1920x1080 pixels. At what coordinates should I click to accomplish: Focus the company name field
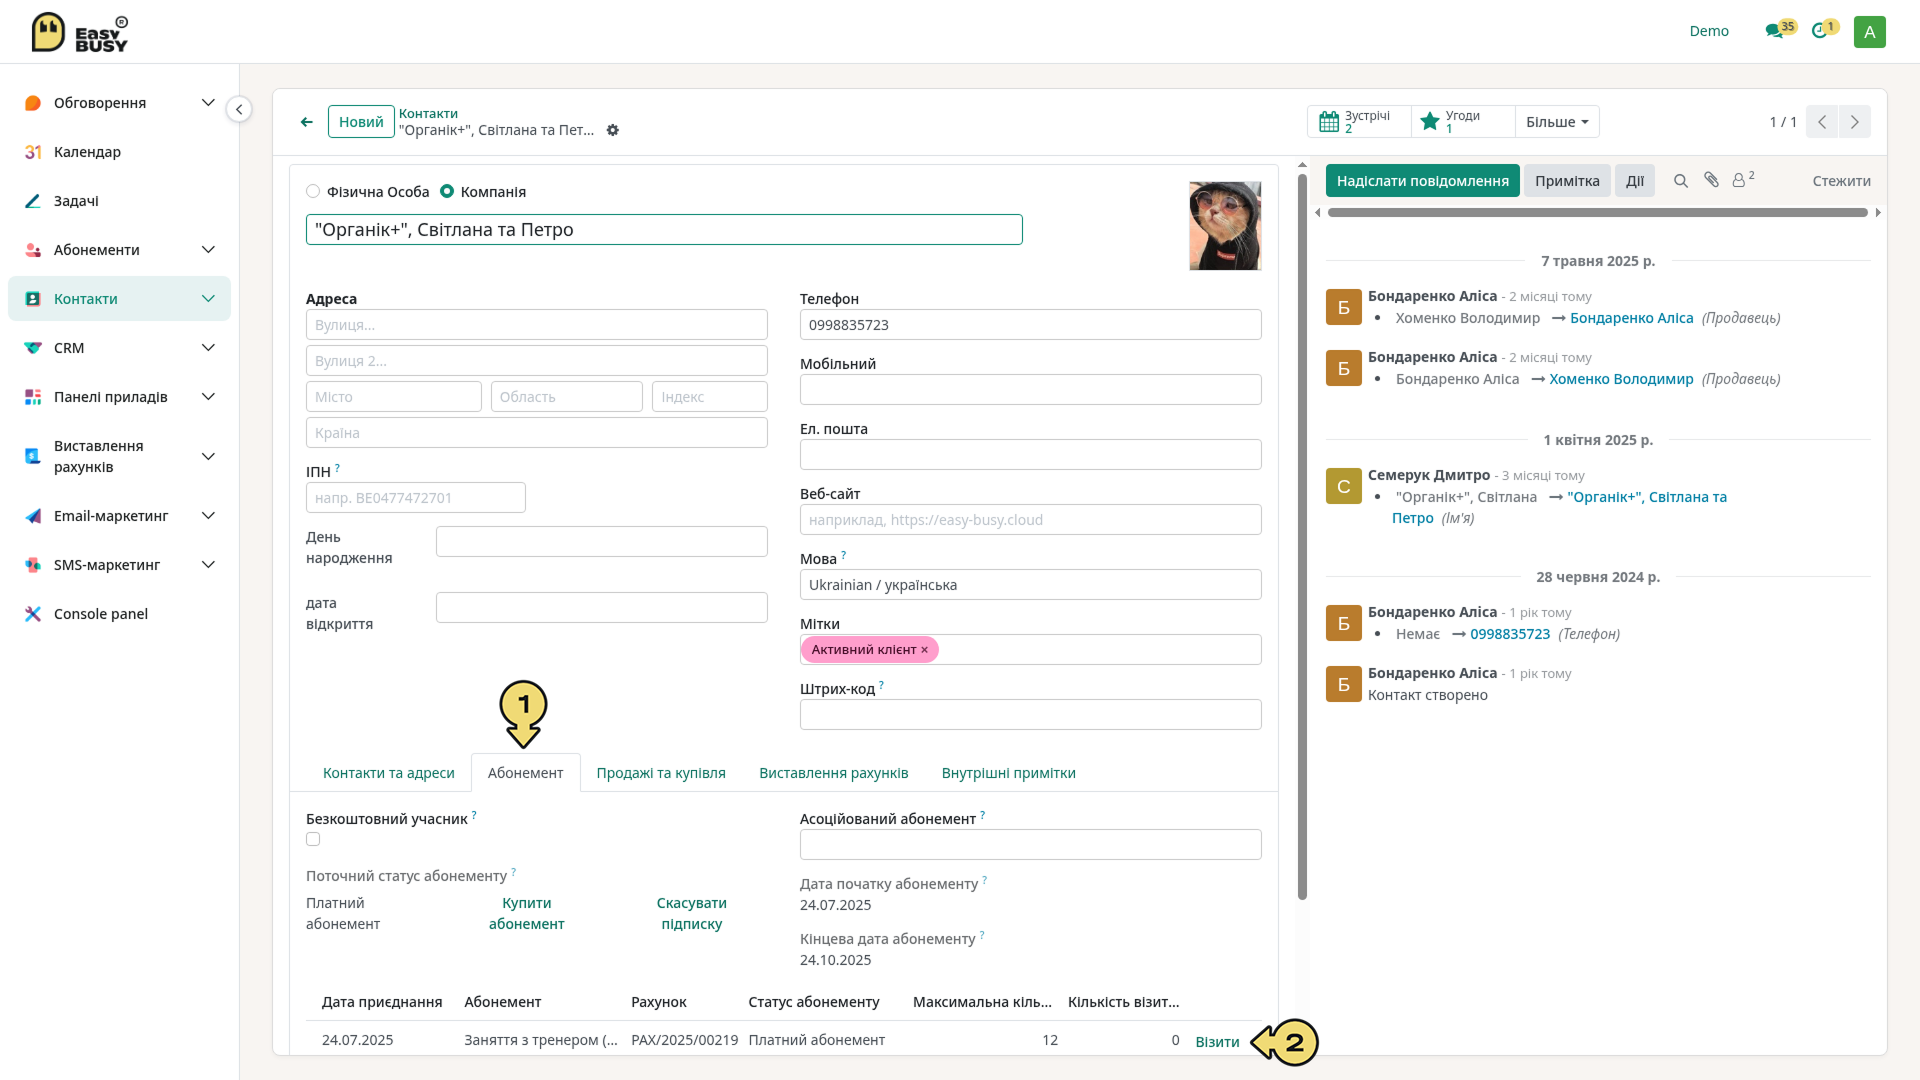click(664, 230)
